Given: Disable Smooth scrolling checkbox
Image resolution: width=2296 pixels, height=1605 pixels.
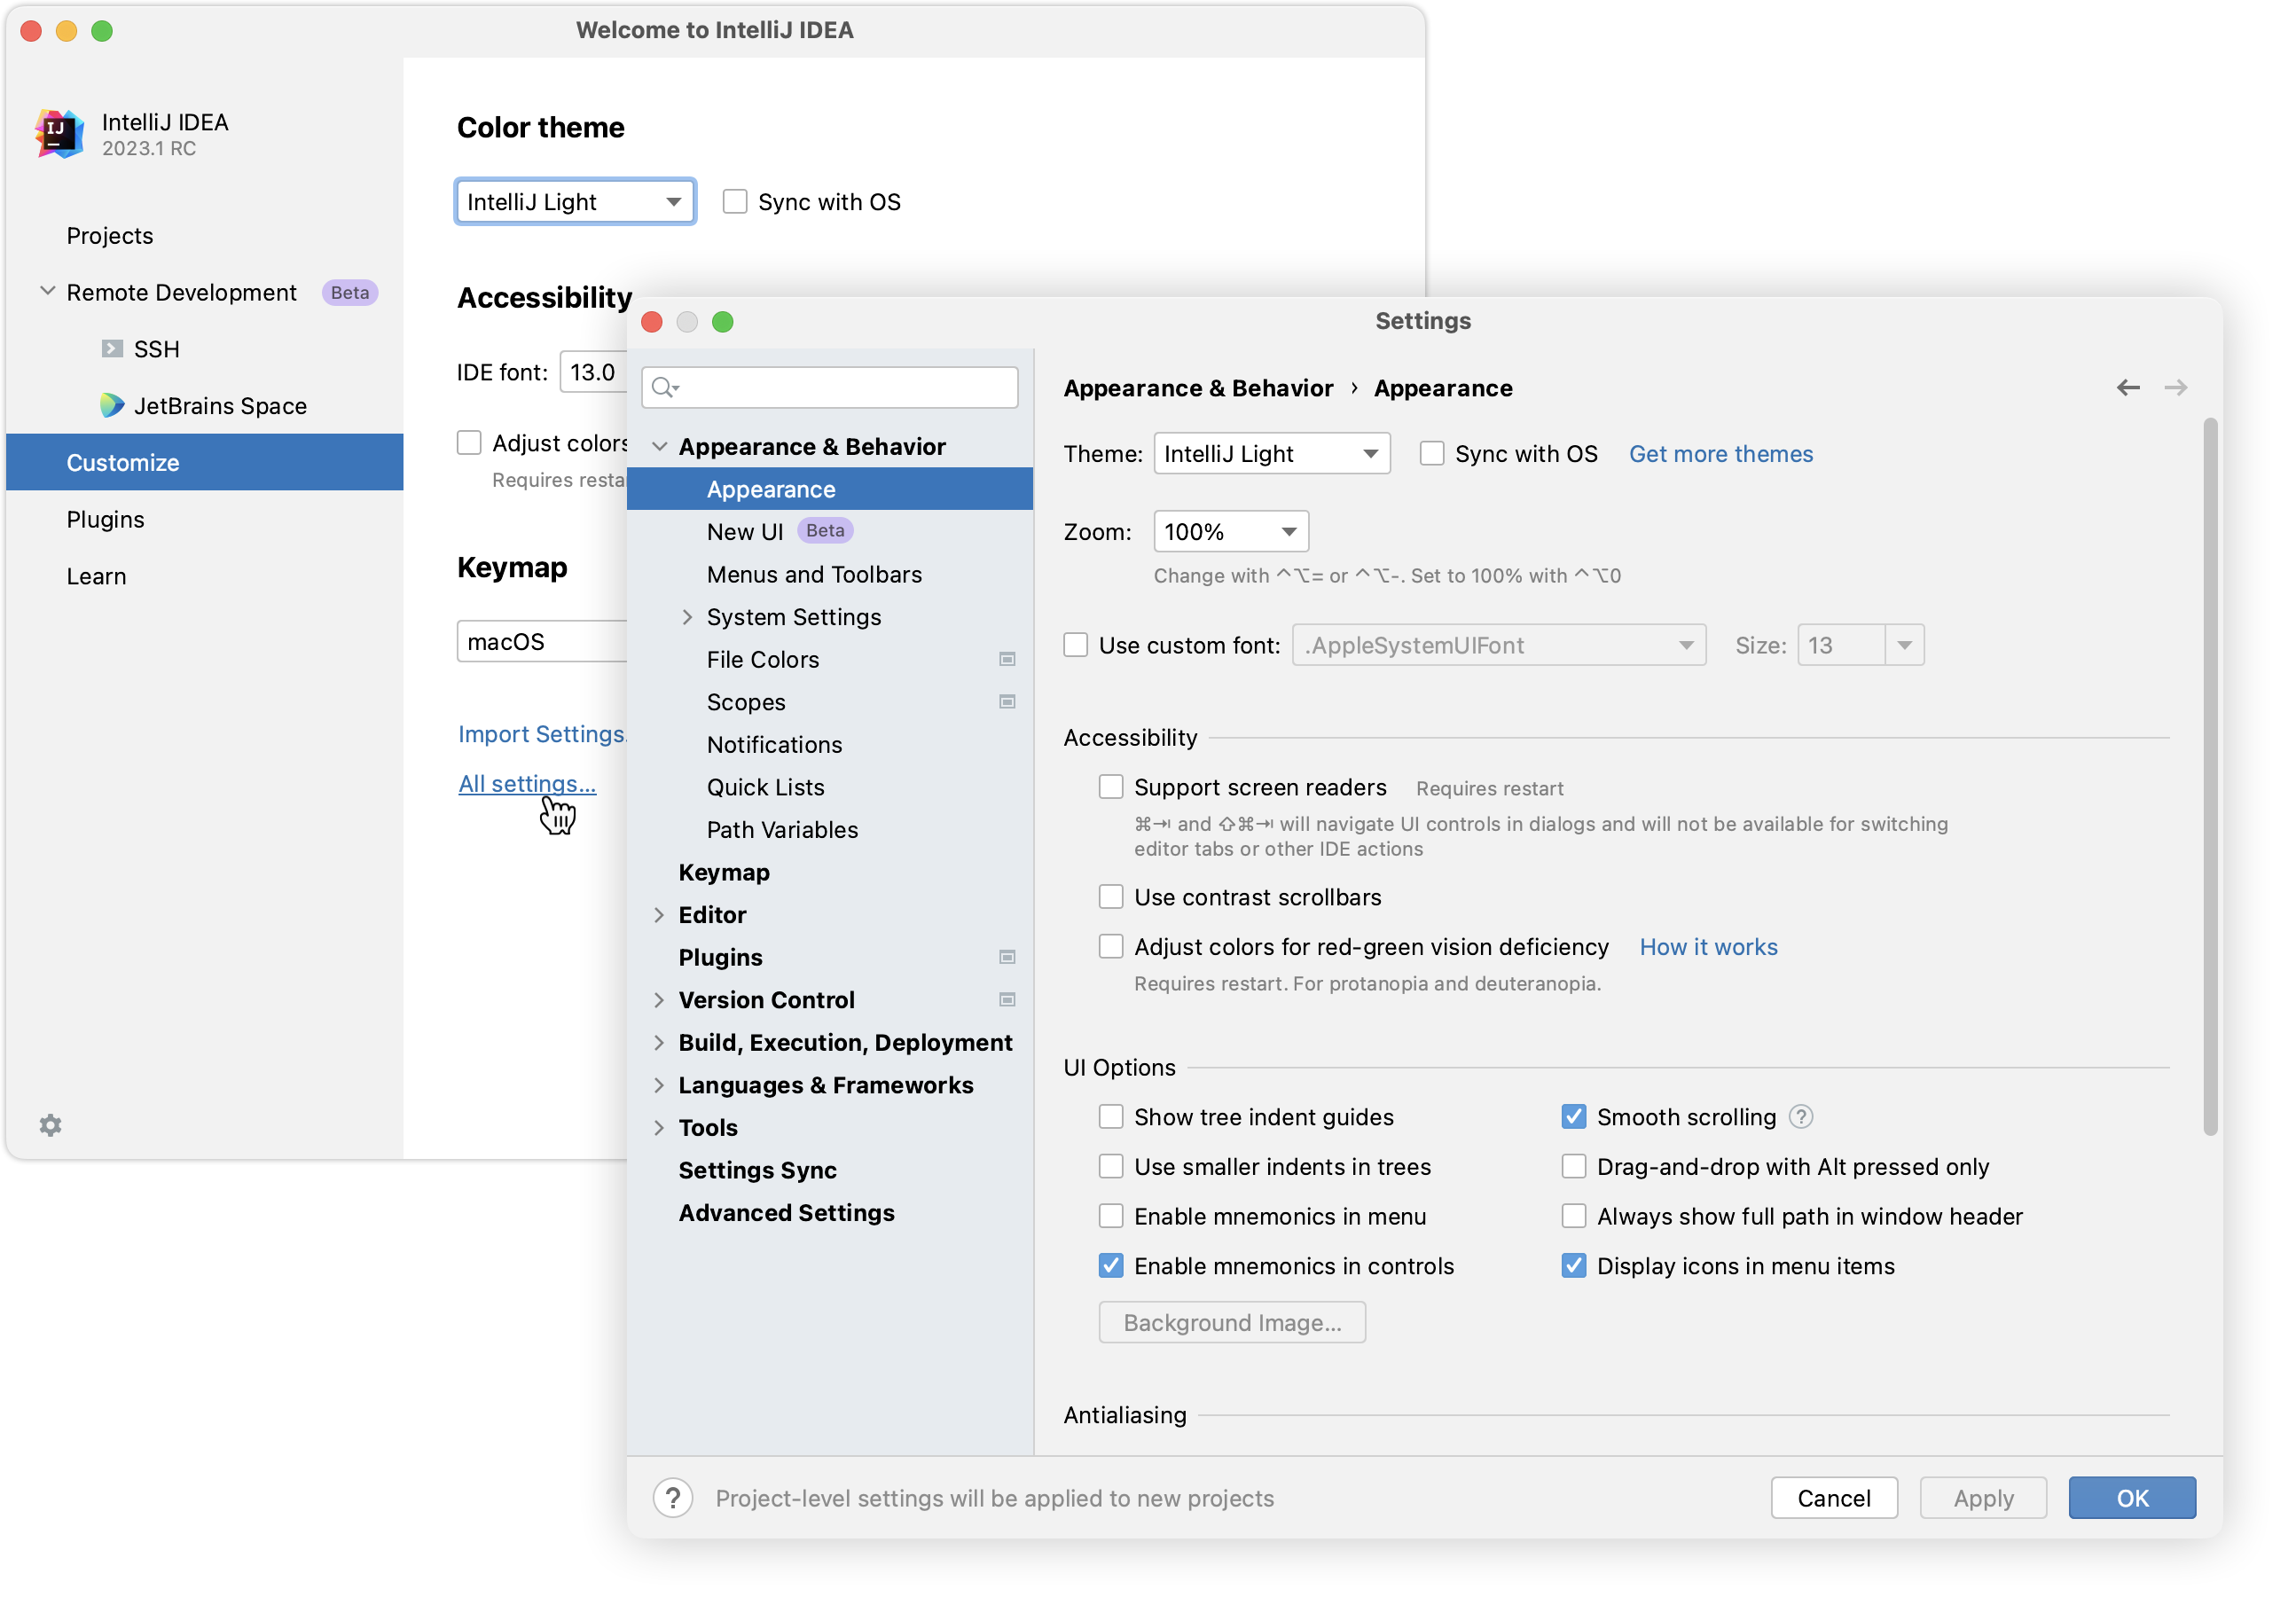Looking at the screenshot, I should pos(1574,1117).
